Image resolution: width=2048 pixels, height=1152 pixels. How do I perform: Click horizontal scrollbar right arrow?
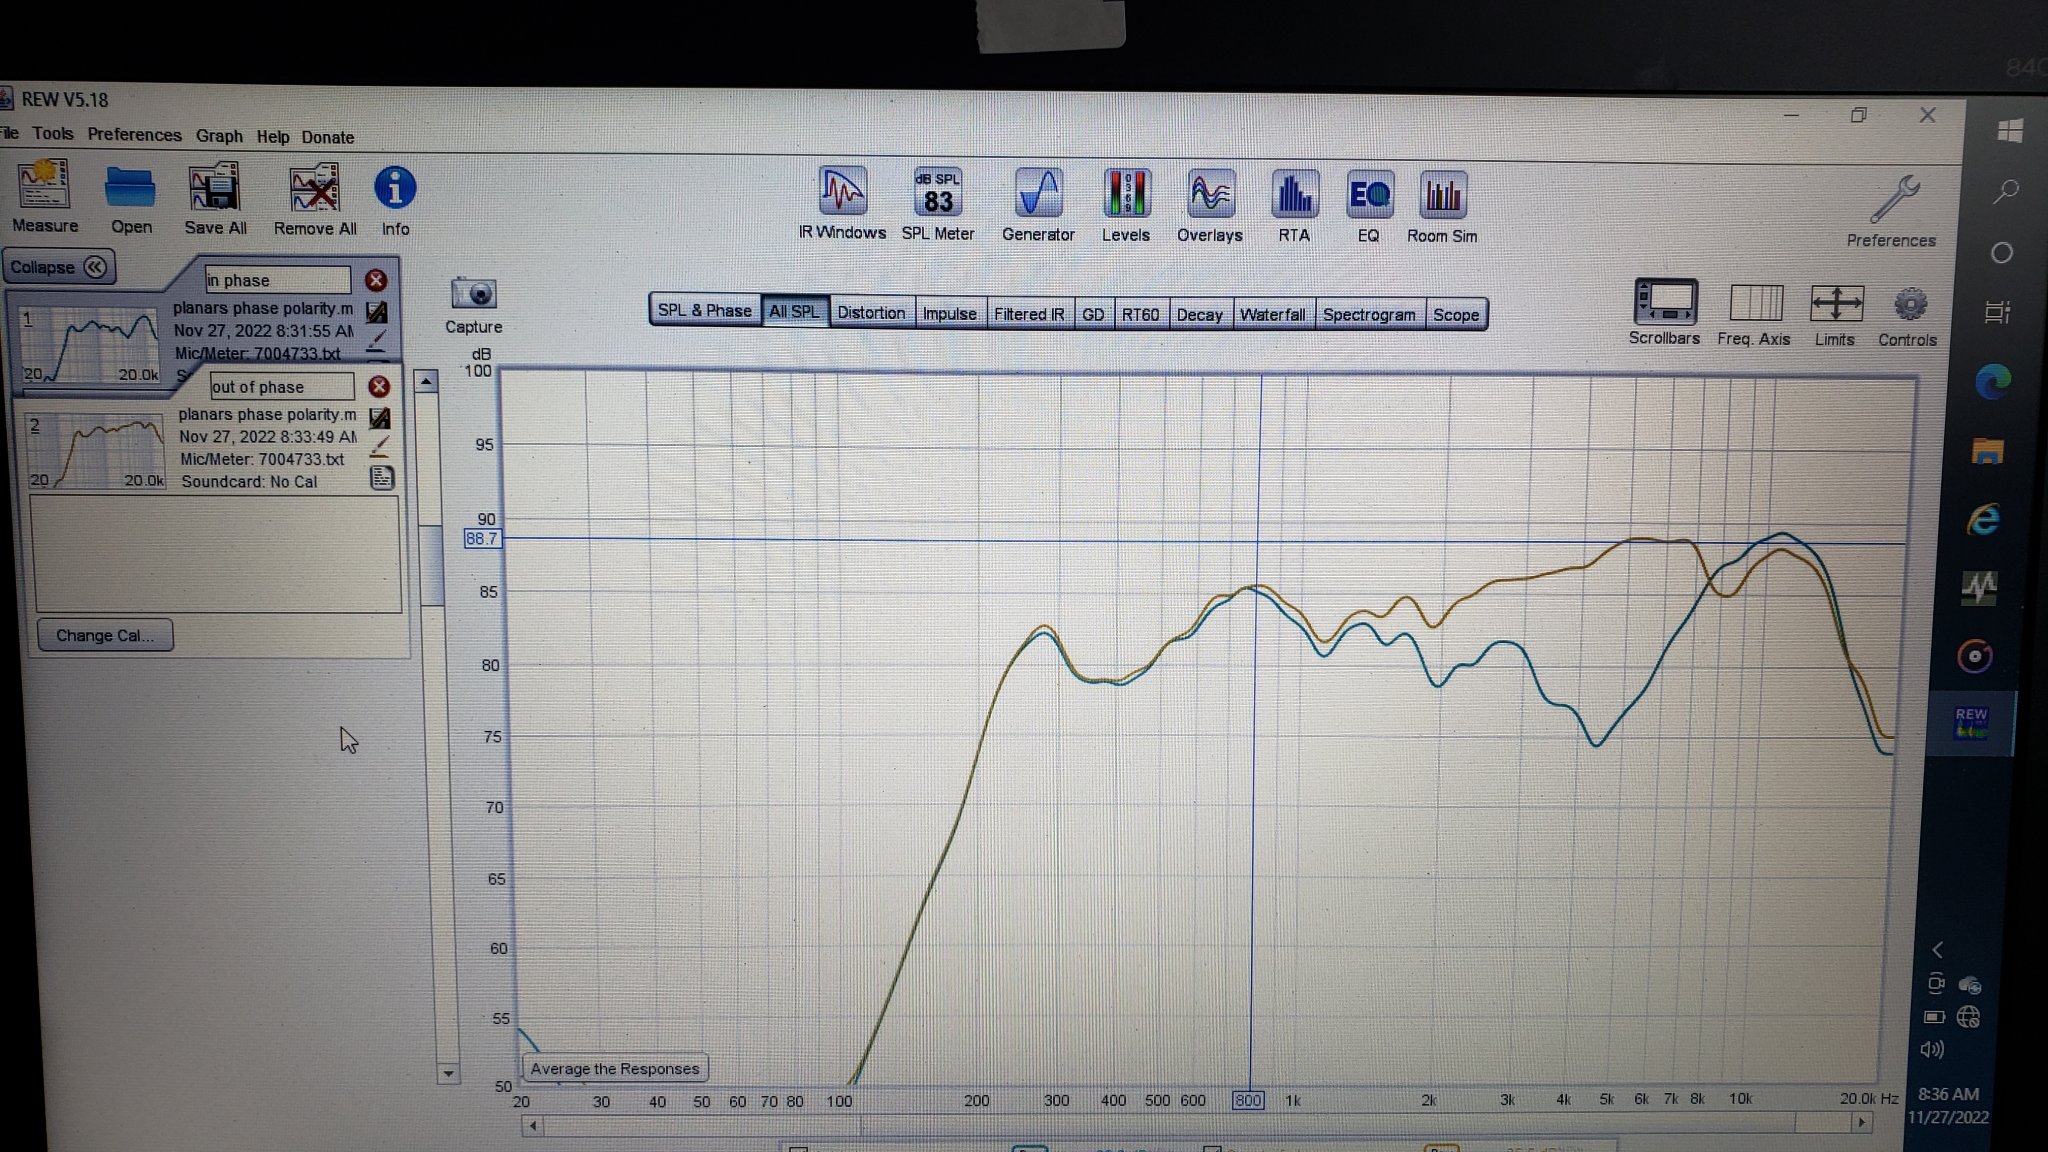[1861, 1123]
